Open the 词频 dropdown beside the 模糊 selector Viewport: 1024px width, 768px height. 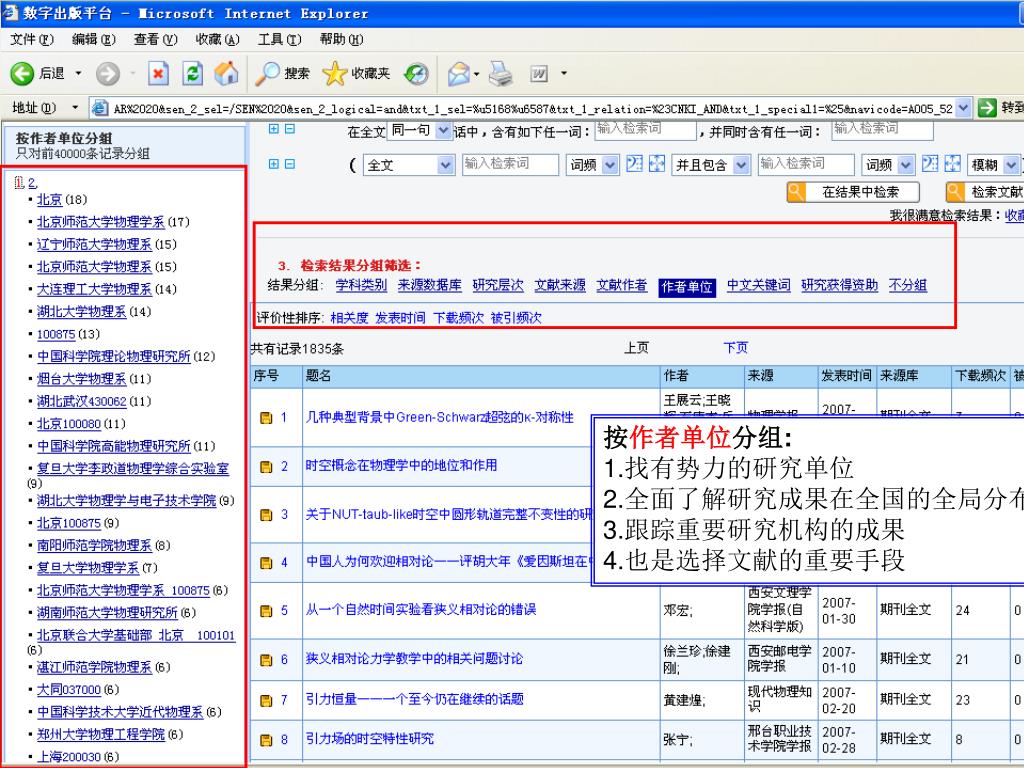888,165
